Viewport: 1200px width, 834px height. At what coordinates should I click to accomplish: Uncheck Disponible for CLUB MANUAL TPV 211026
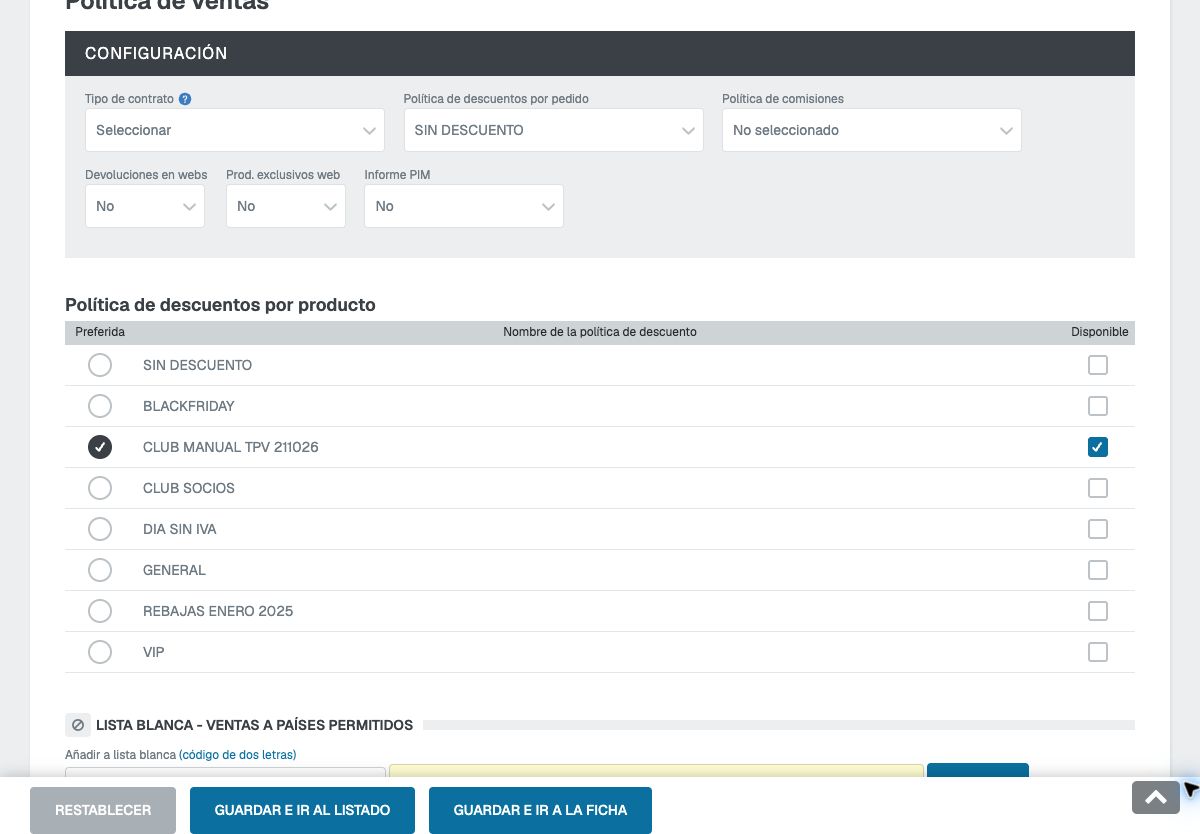[x=1098, y=447]
